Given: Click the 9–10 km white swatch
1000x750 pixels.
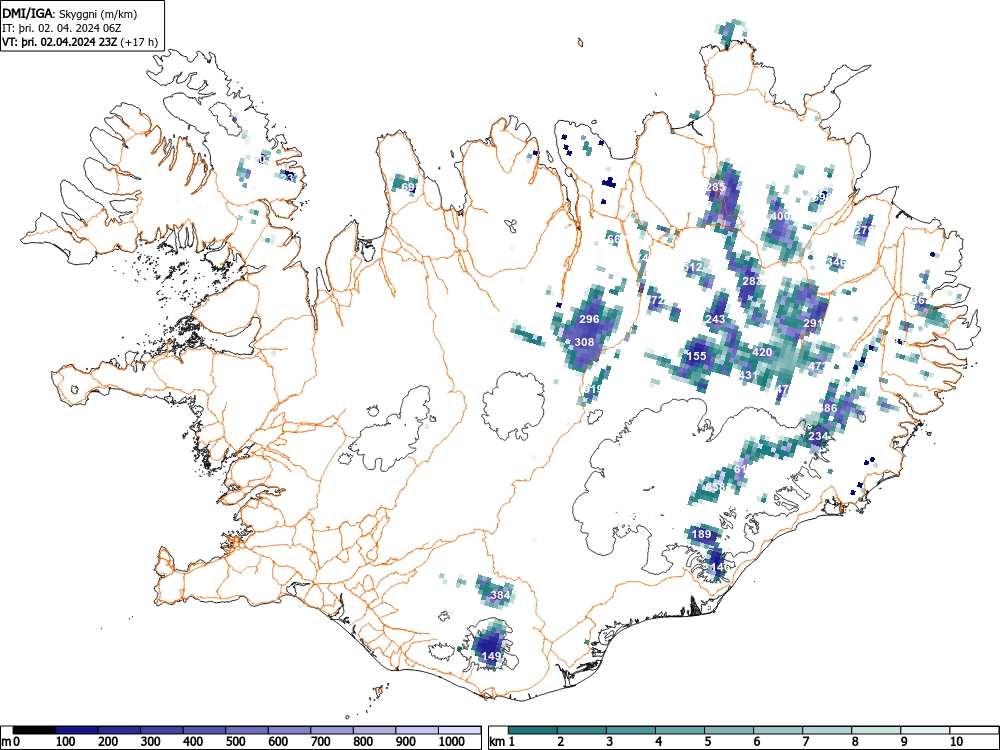Looking at the screenshot, I should pyautogui.click(x=925, y=730).
